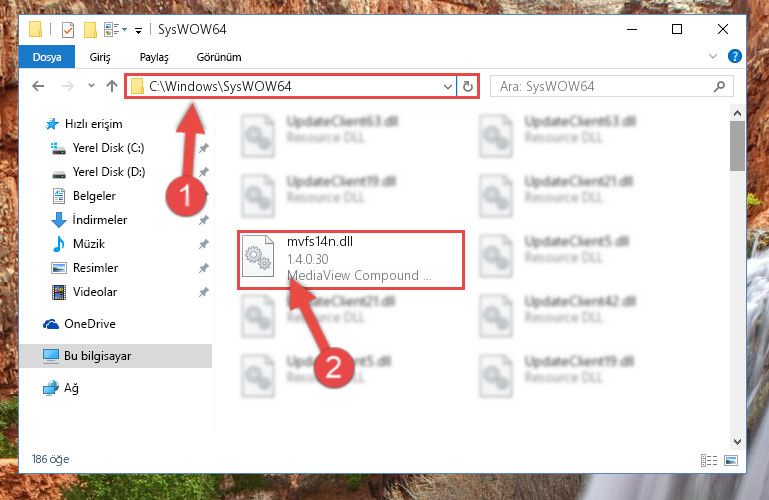Open the Dosya menu tab

tap(47, 57)
